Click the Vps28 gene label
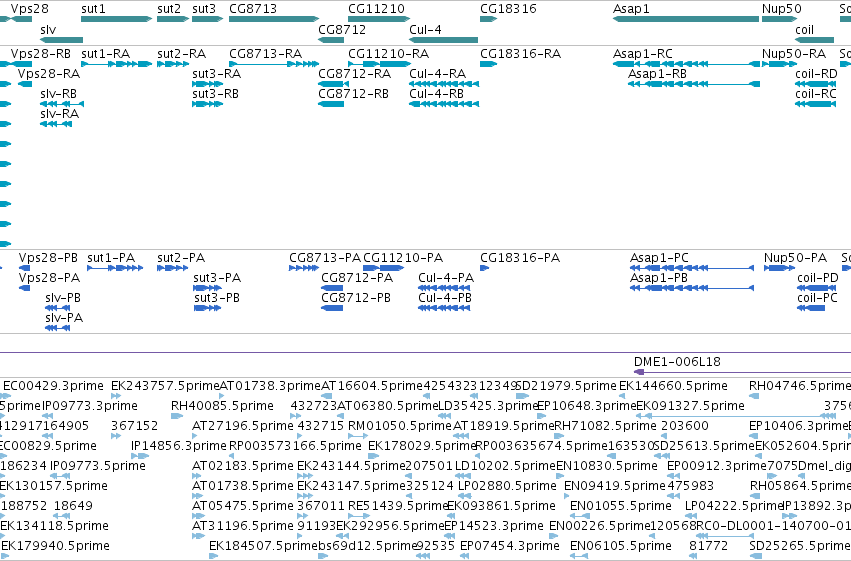The height and width of the screenshot is (561, 851). pos(29,9)
